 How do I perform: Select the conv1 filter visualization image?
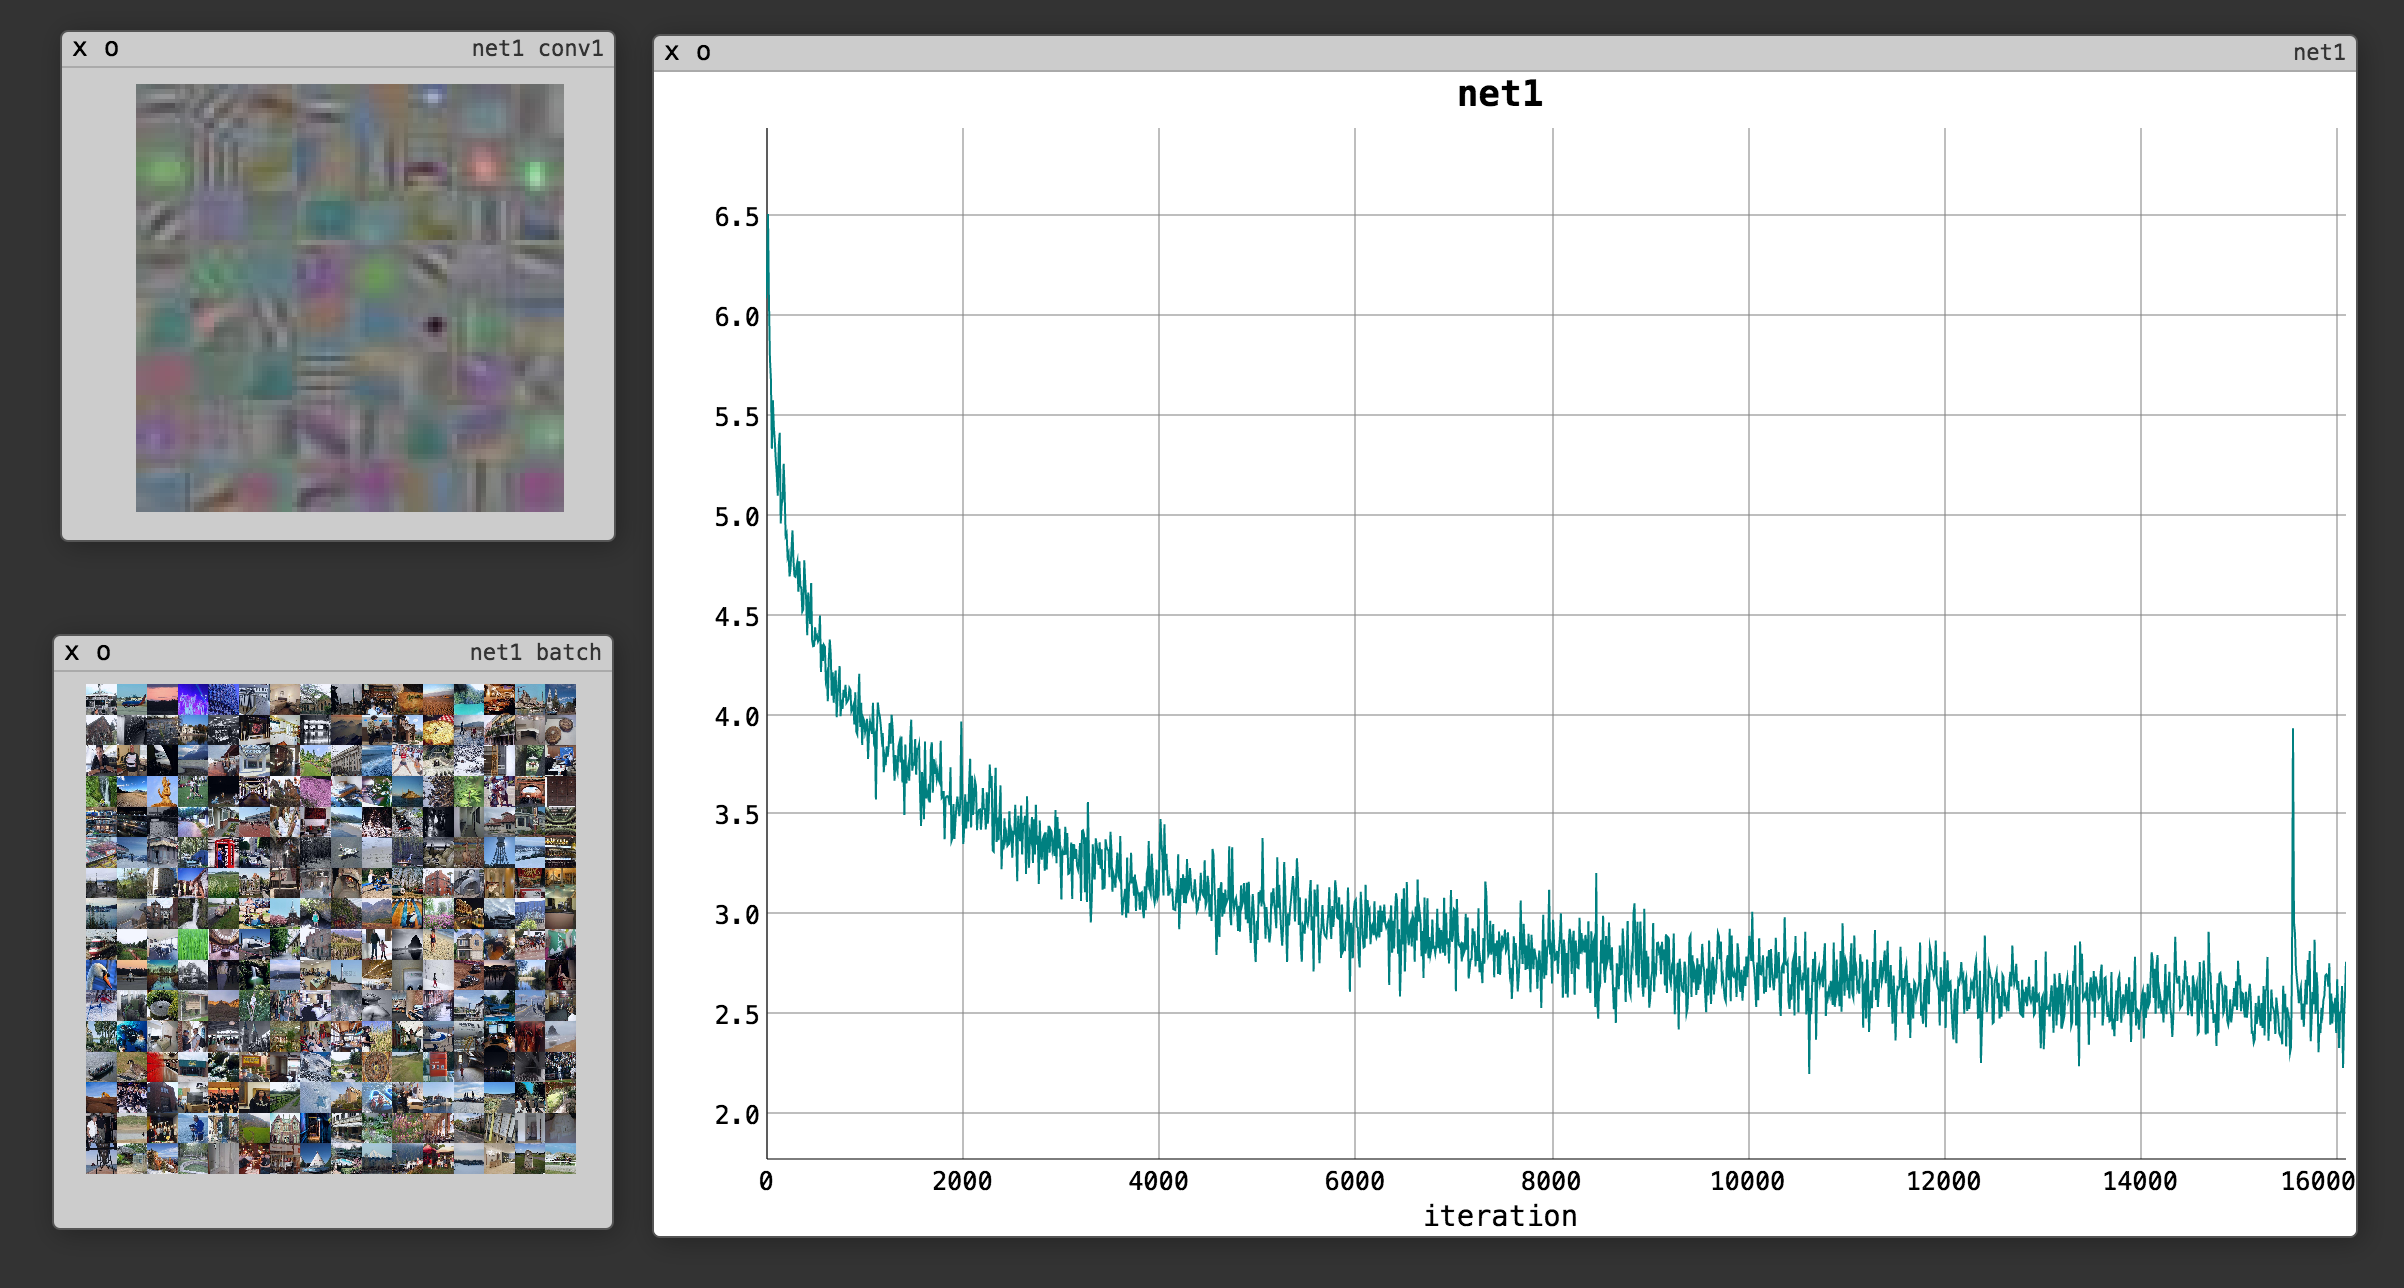tap(350, 298)
